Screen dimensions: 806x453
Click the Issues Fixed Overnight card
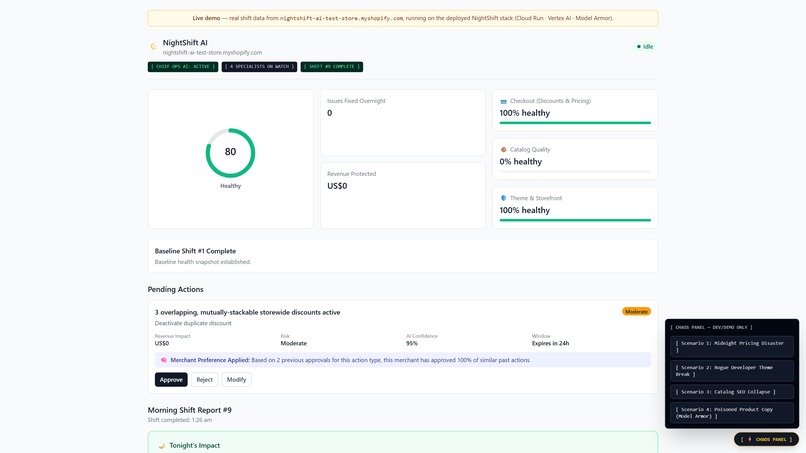tap(403, 122)
